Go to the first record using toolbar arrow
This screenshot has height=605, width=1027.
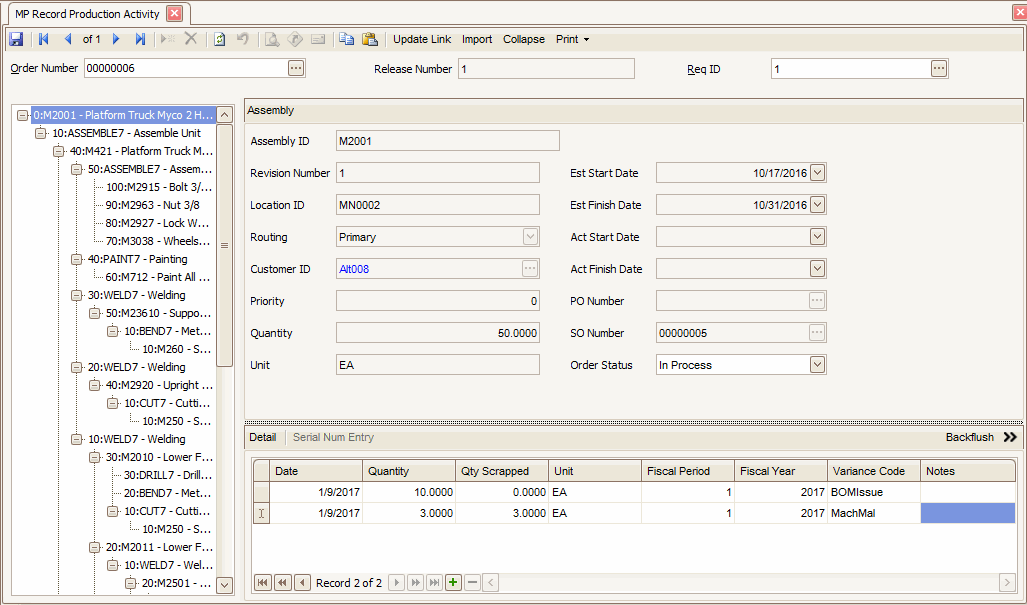[43, 39]
